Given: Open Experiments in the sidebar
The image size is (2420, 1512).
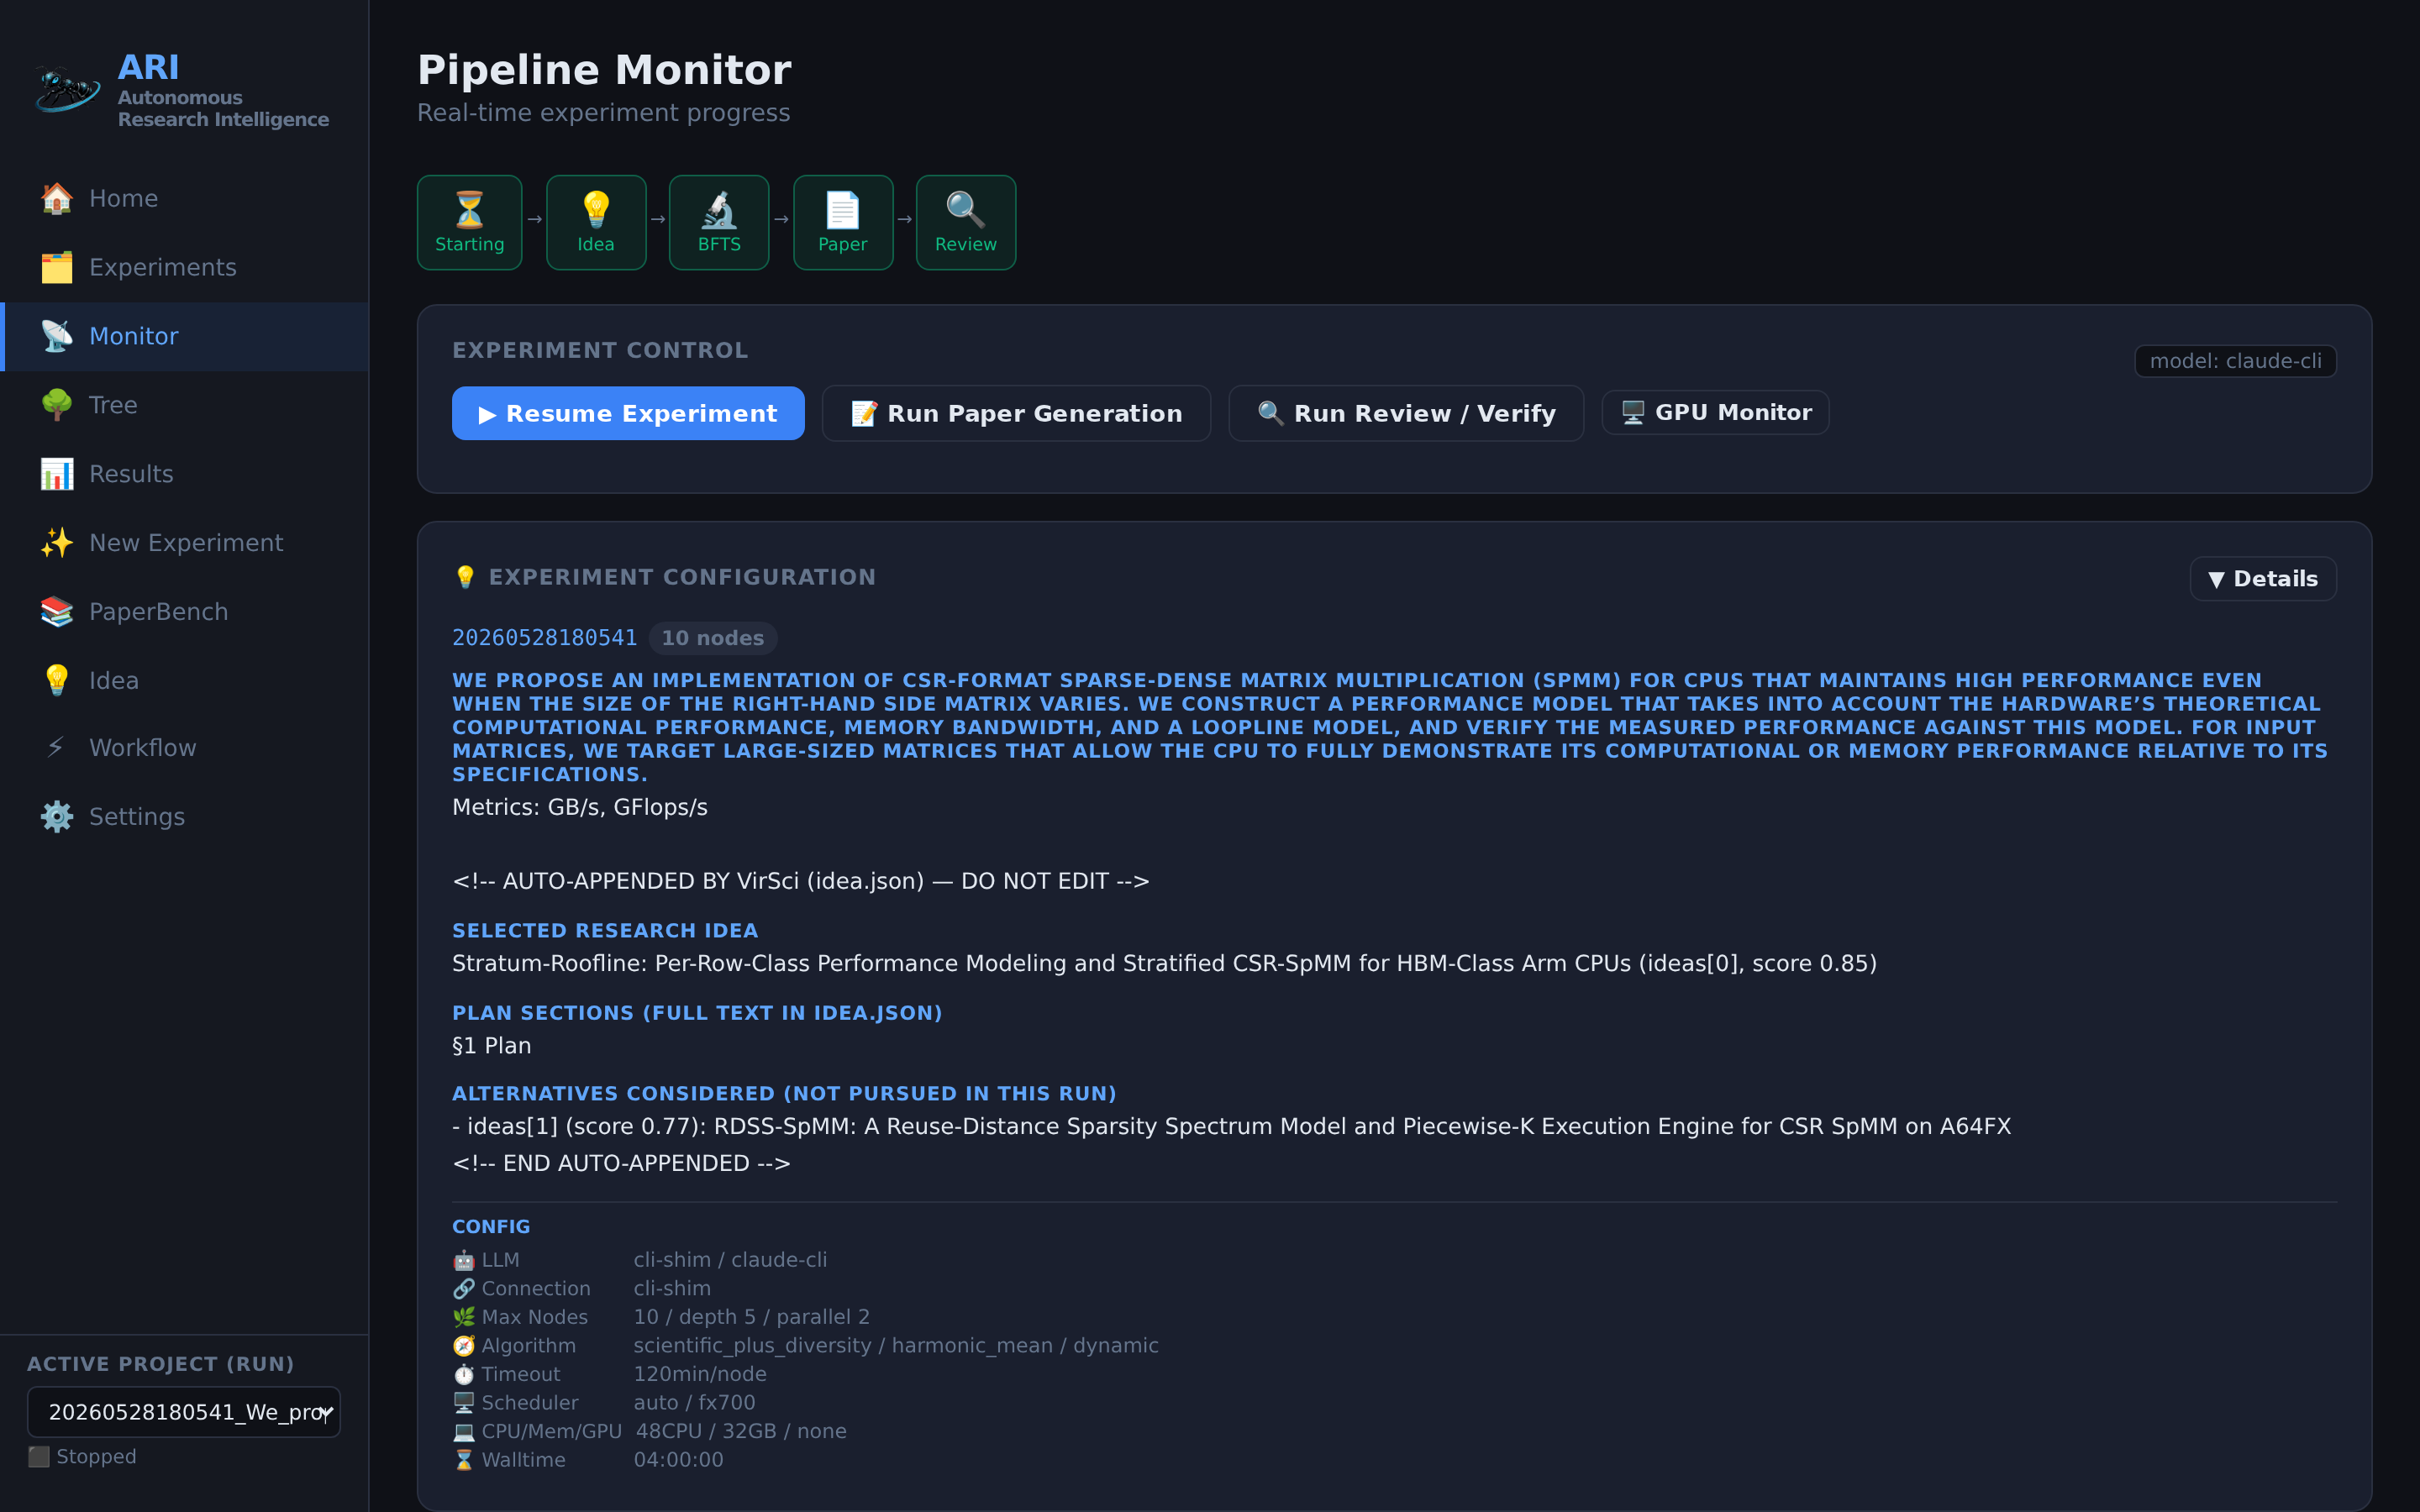Looking at the screenshot, I should (186, 267).
